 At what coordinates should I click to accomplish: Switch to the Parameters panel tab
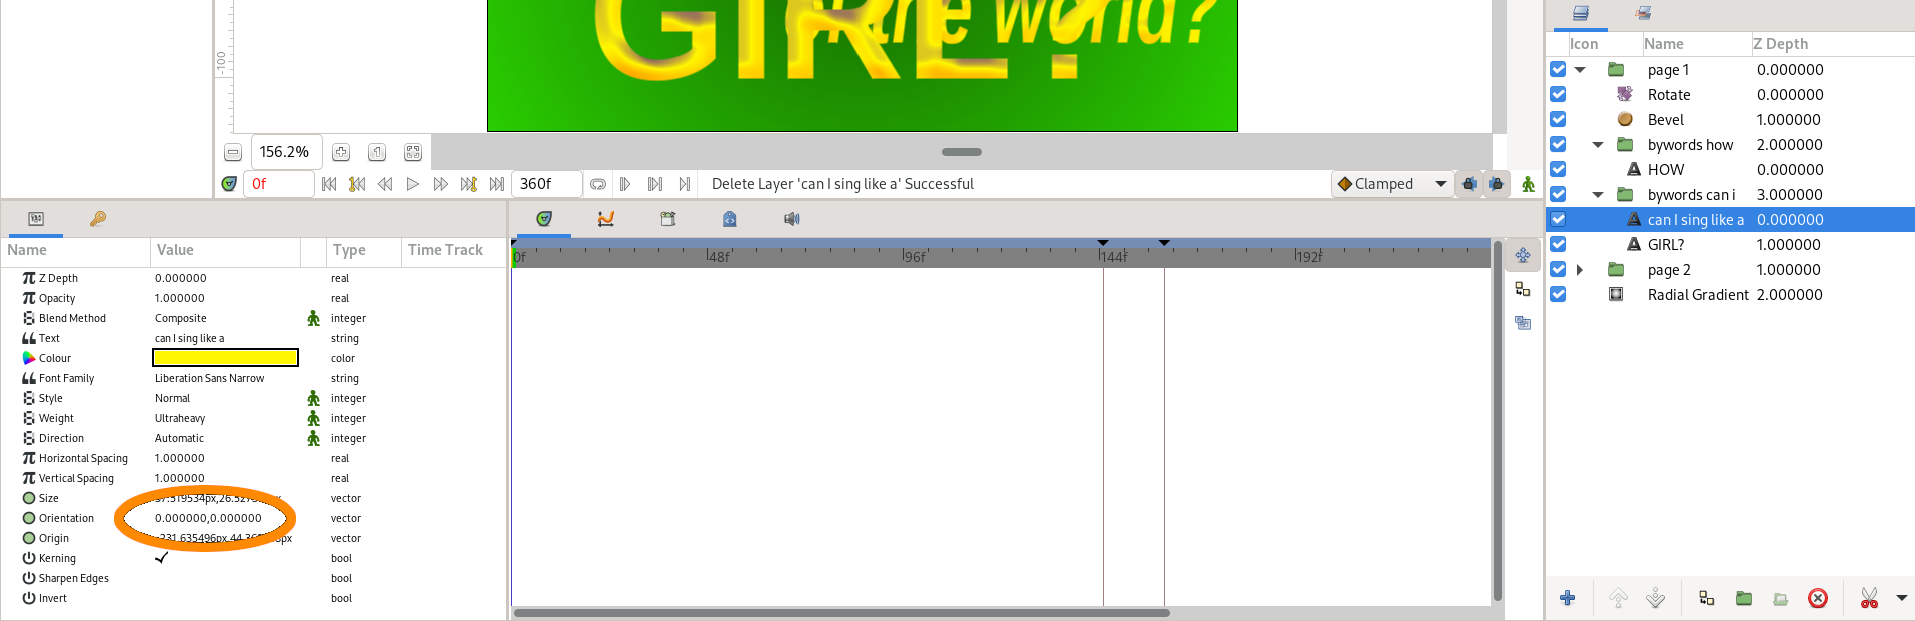coord(36,219)
